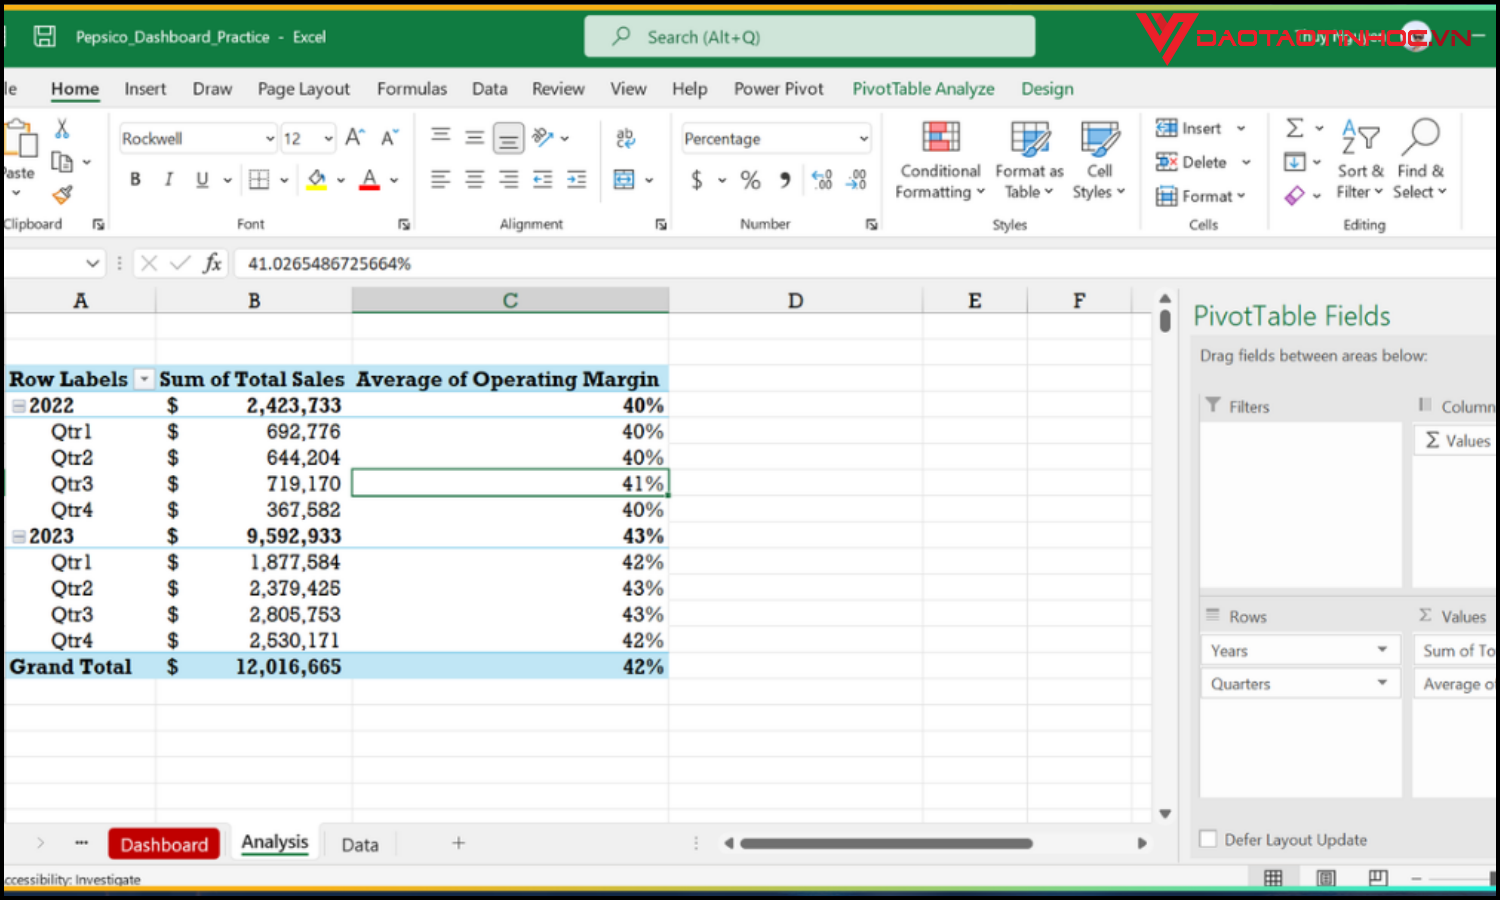
Task: Click Increase Font Size icon
Action: click(x=355, y=138)
